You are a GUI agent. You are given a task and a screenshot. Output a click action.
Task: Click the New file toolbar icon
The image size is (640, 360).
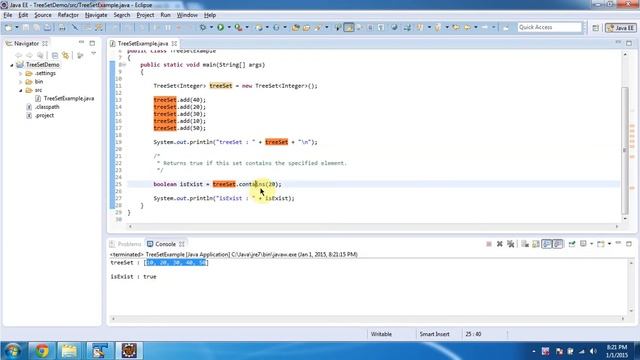click(8, 27)
